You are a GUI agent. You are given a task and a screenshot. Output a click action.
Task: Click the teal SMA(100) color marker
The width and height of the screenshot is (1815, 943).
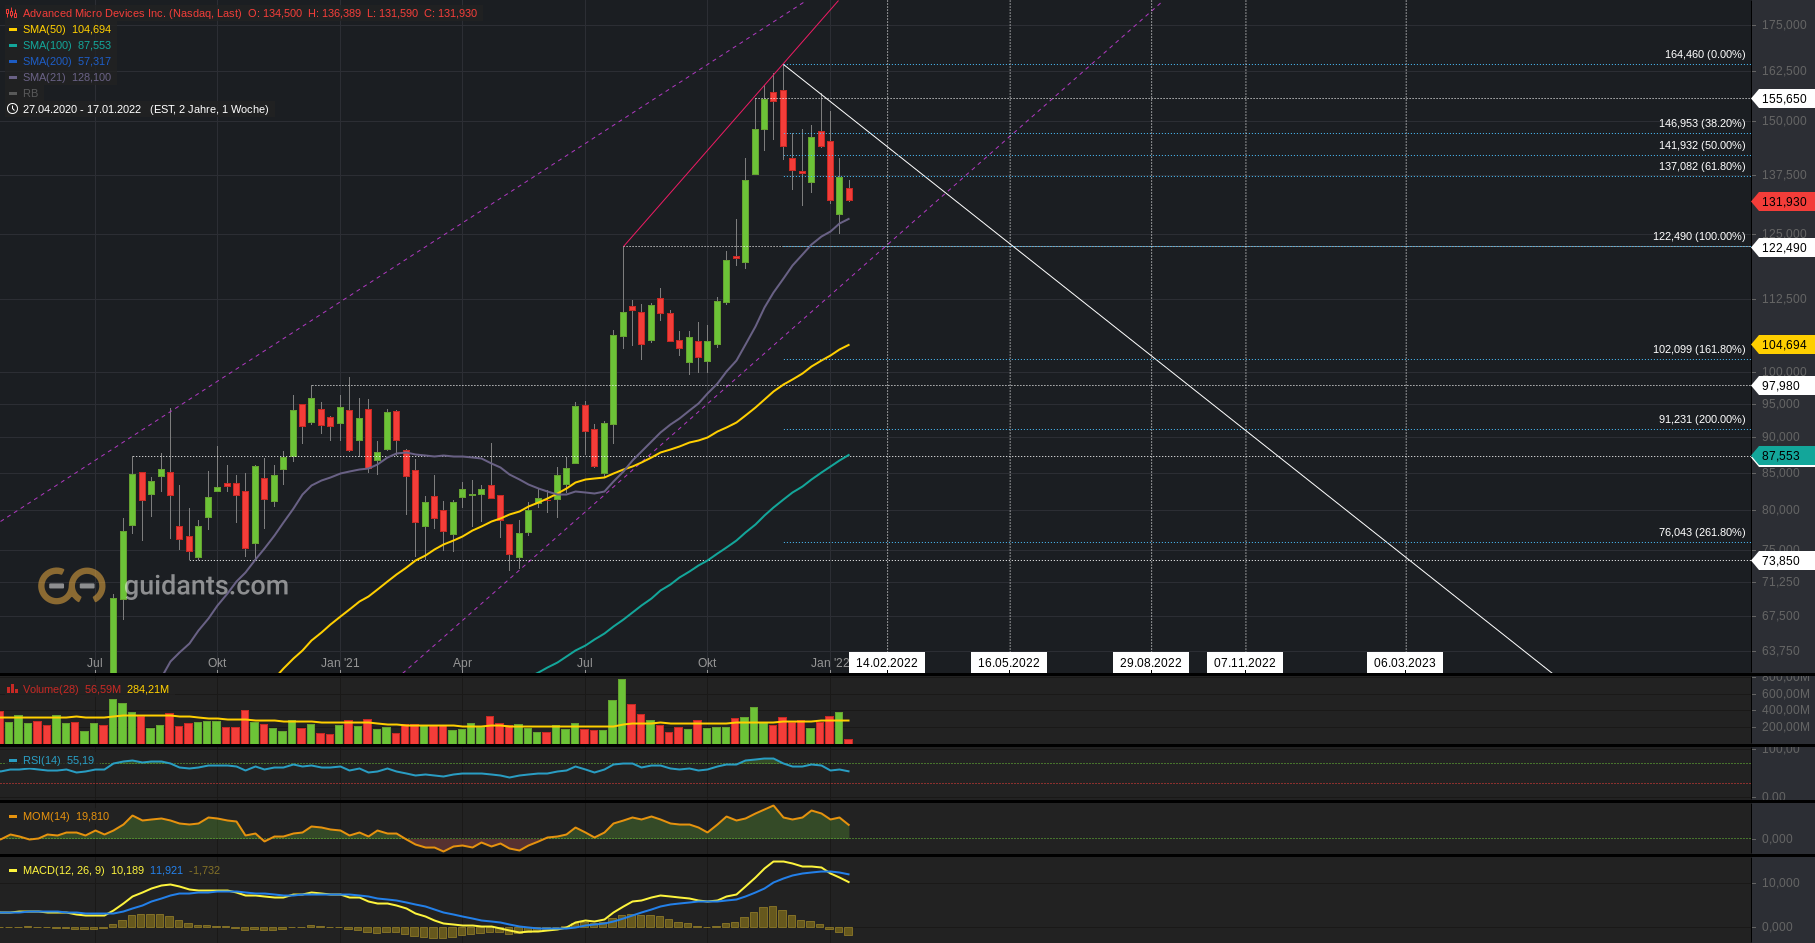(13, 45)
